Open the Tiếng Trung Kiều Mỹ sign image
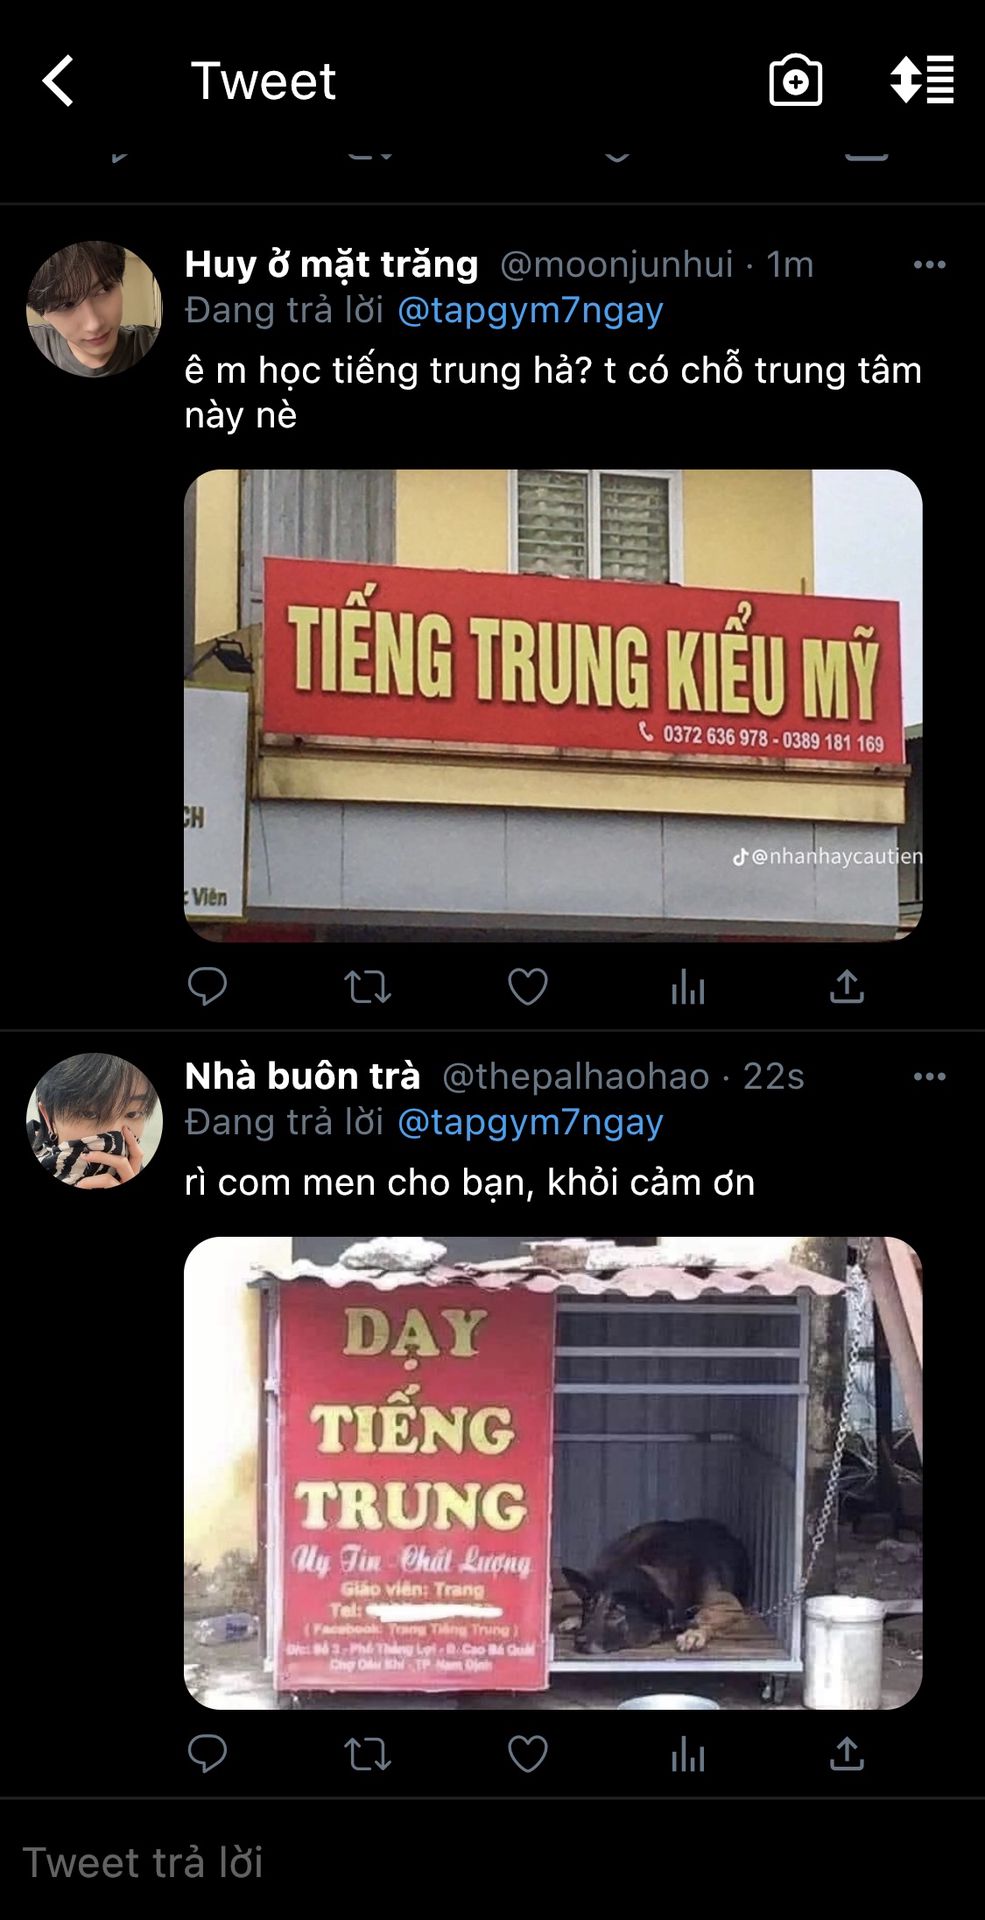 [553, 706]
